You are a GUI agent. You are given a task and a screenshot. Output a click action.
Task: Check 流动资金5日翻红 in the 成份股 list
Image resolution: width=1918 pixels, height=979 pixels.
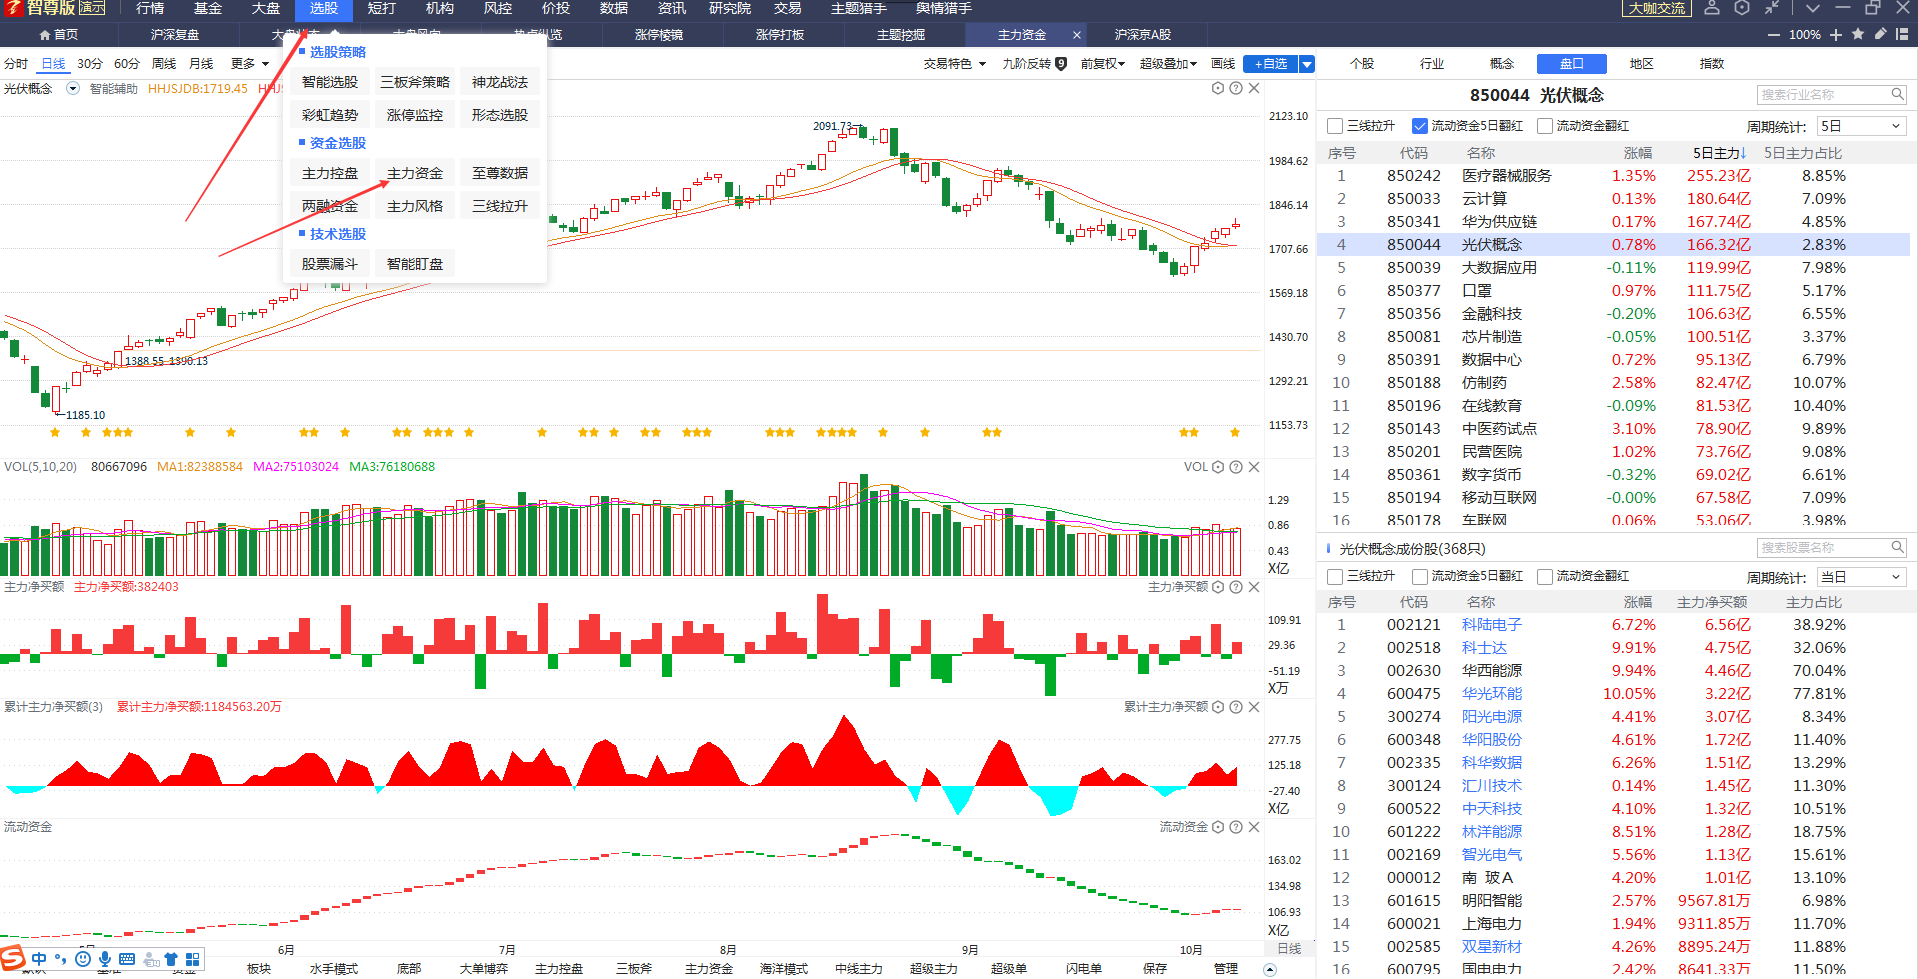pyautogui.click(x=1420, y=577)
